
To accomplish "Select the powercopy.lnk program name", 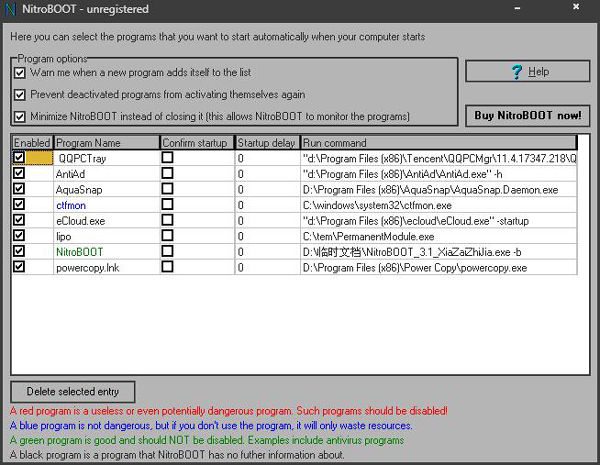I will click(x=88, y=268).
